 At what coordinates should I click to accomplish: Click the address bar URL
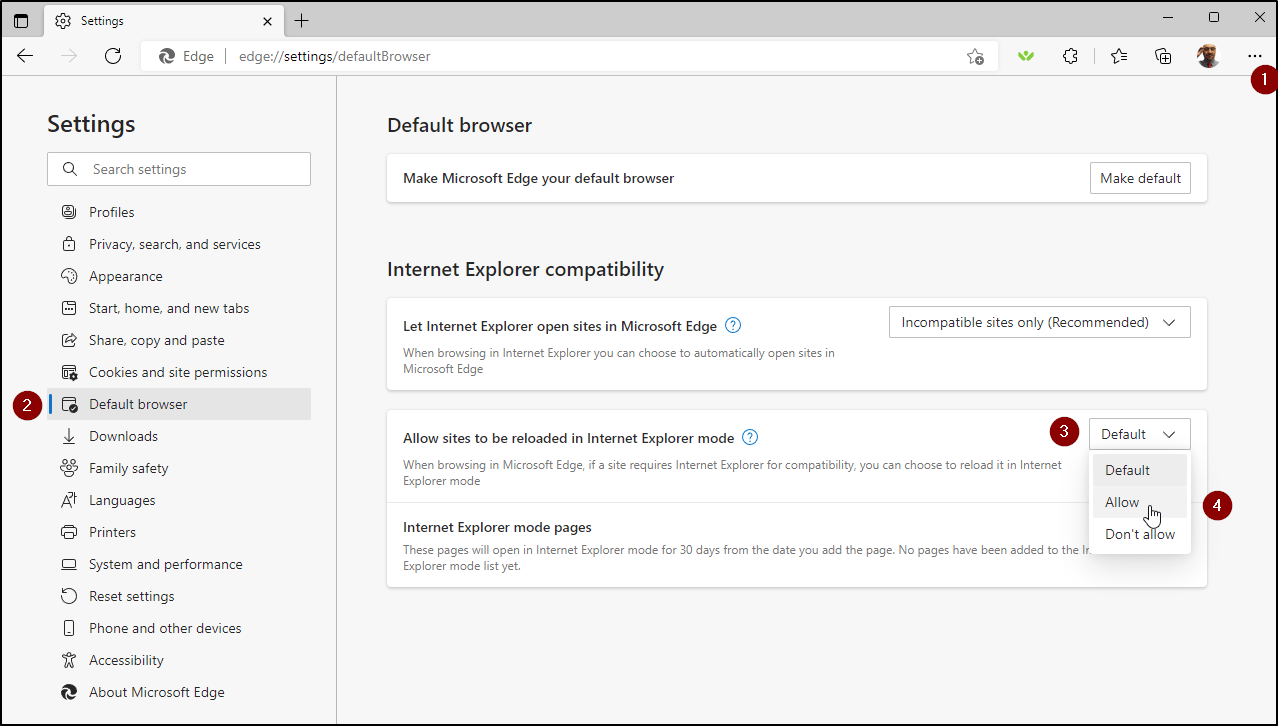point(335,56)
